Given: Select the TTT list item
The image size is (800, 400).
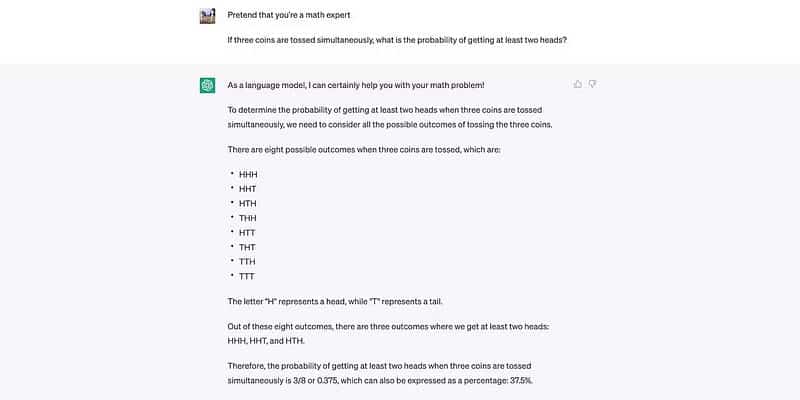Looking at the screenshot, I should (247, 275).
